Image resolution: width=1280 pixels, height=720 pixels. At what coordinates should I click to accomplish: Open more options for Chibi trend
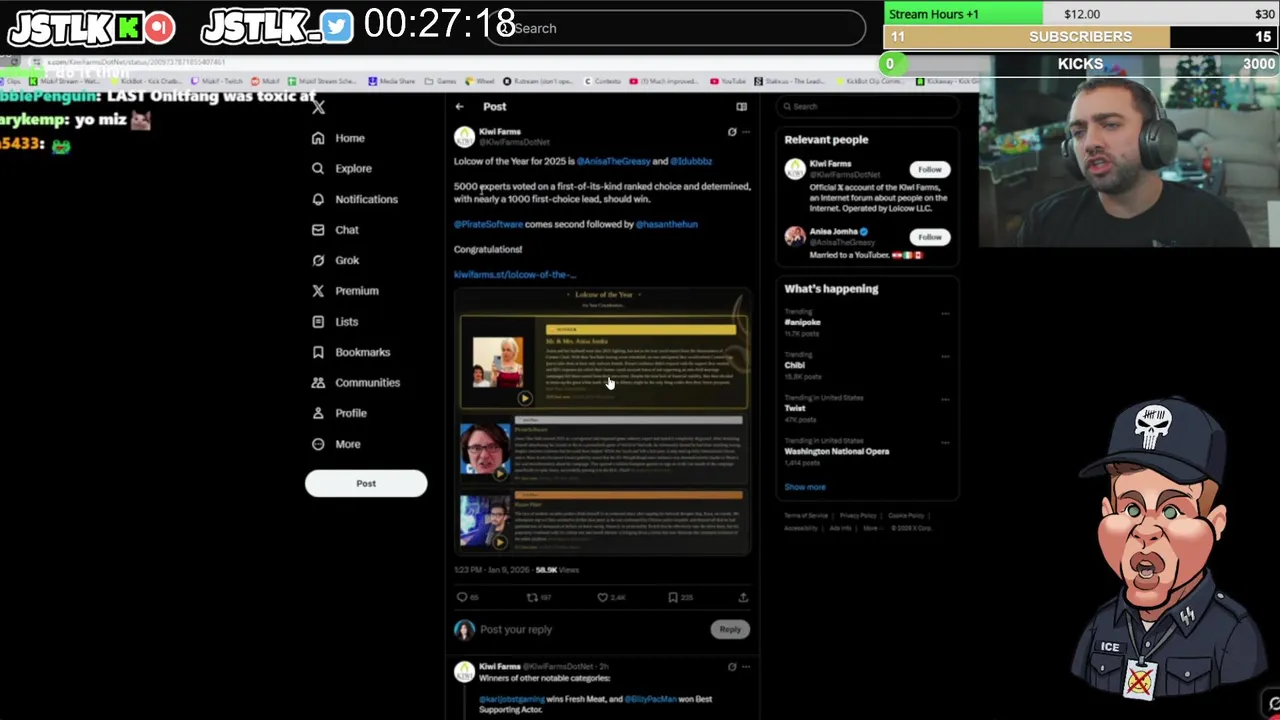tap(945, 357)
